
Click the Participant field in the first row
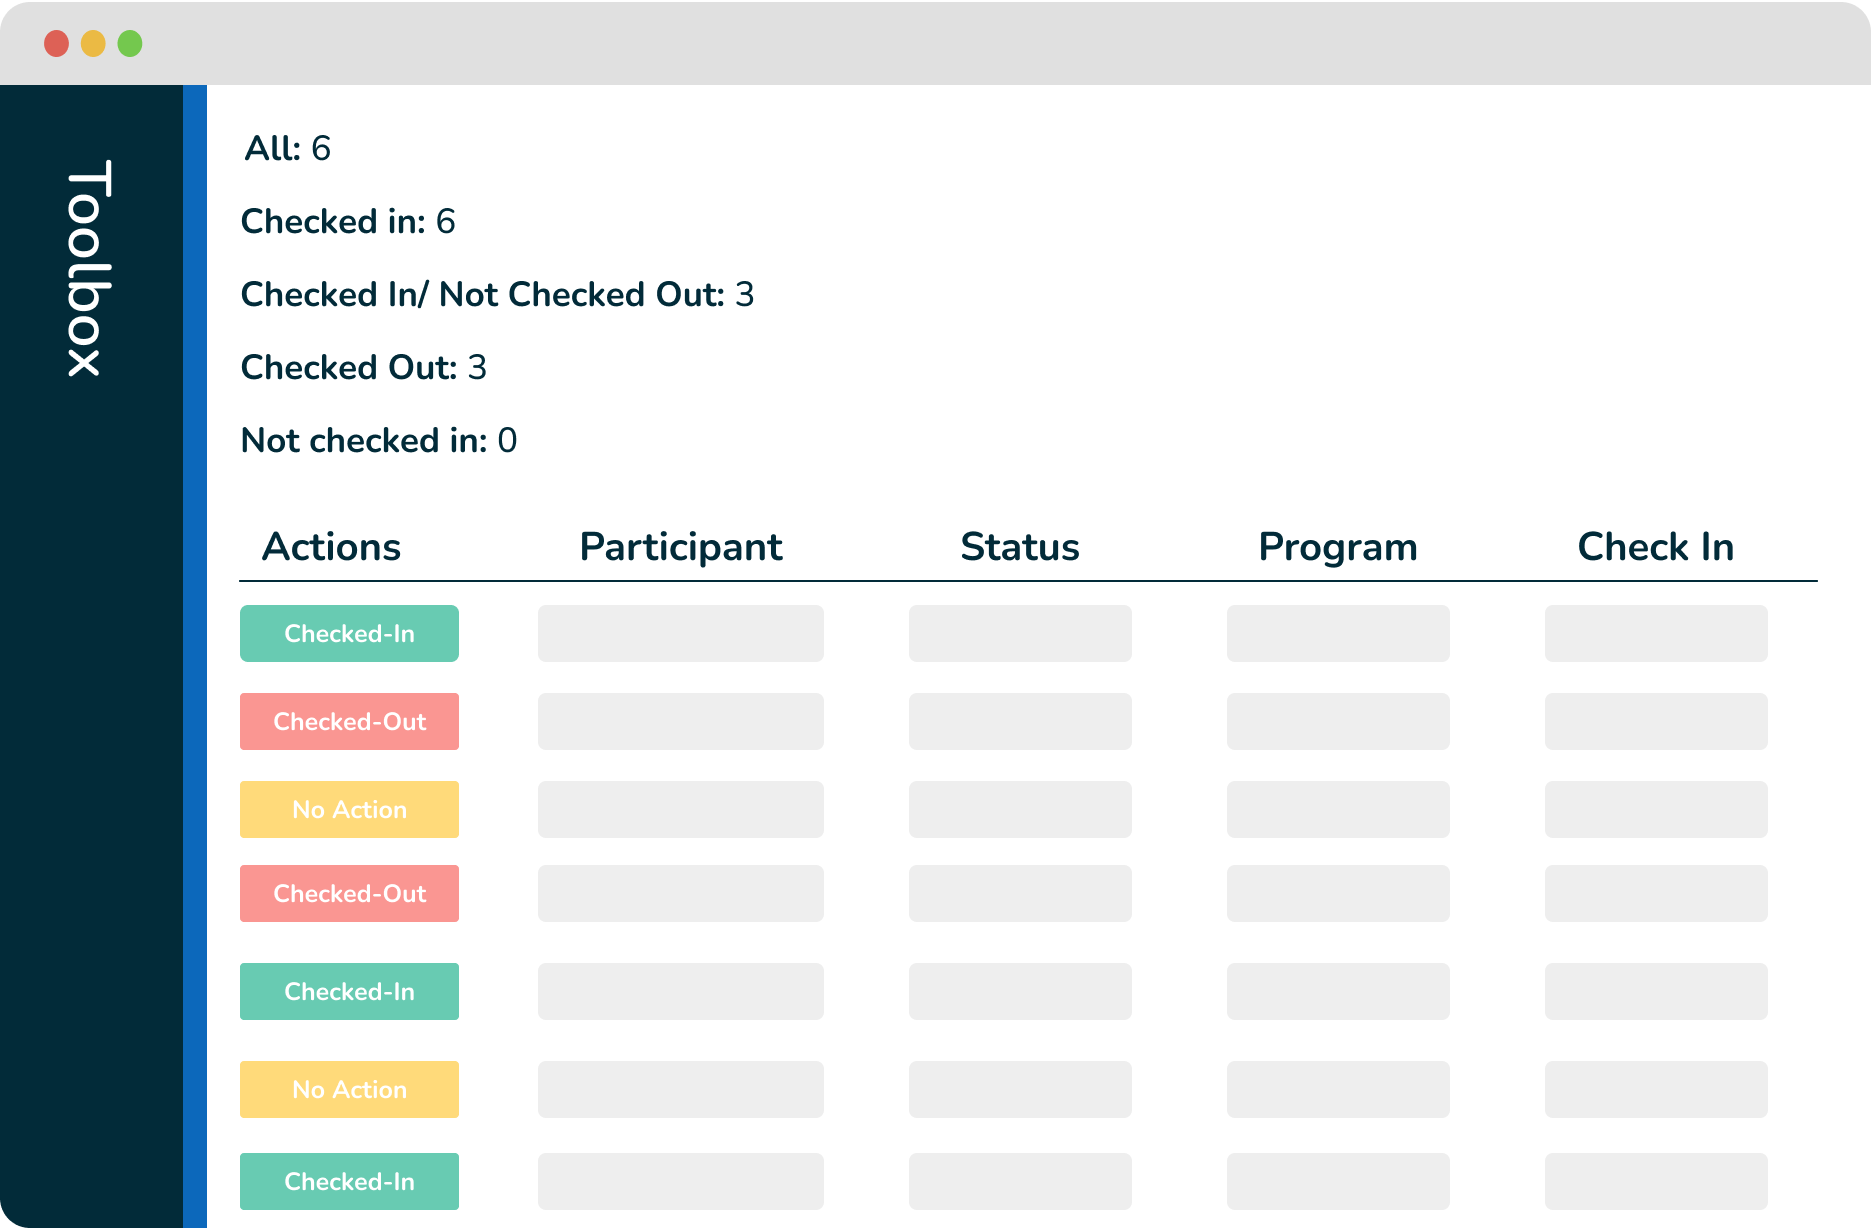point(680,633)
